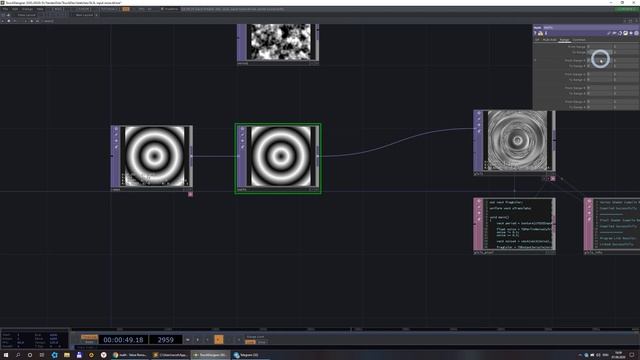Click the timecode display 00:00:49.18
The height and width of the screenshot is (360, 640).
coord(123,340)
